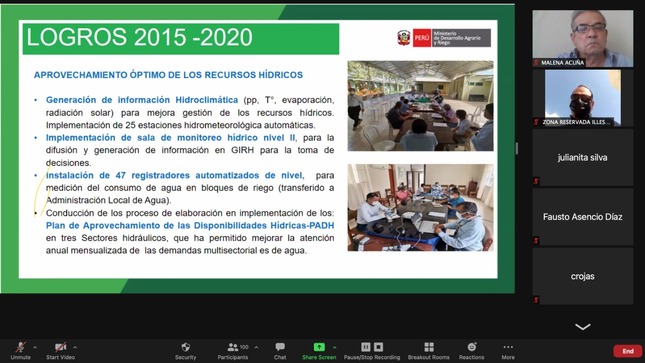Expand share options arrow beside Share Screen
This screenshot has height=363, width=645.
click(x=334, y=347)
